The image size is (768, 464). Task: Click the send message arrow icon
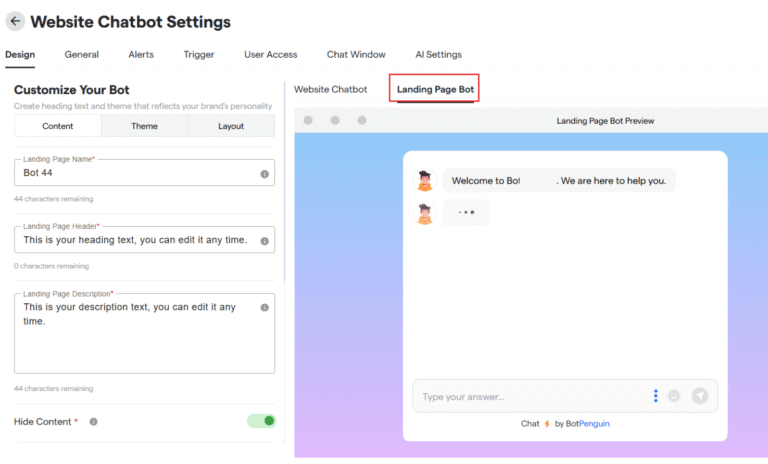pyautogui.click(x=700, y=395)
